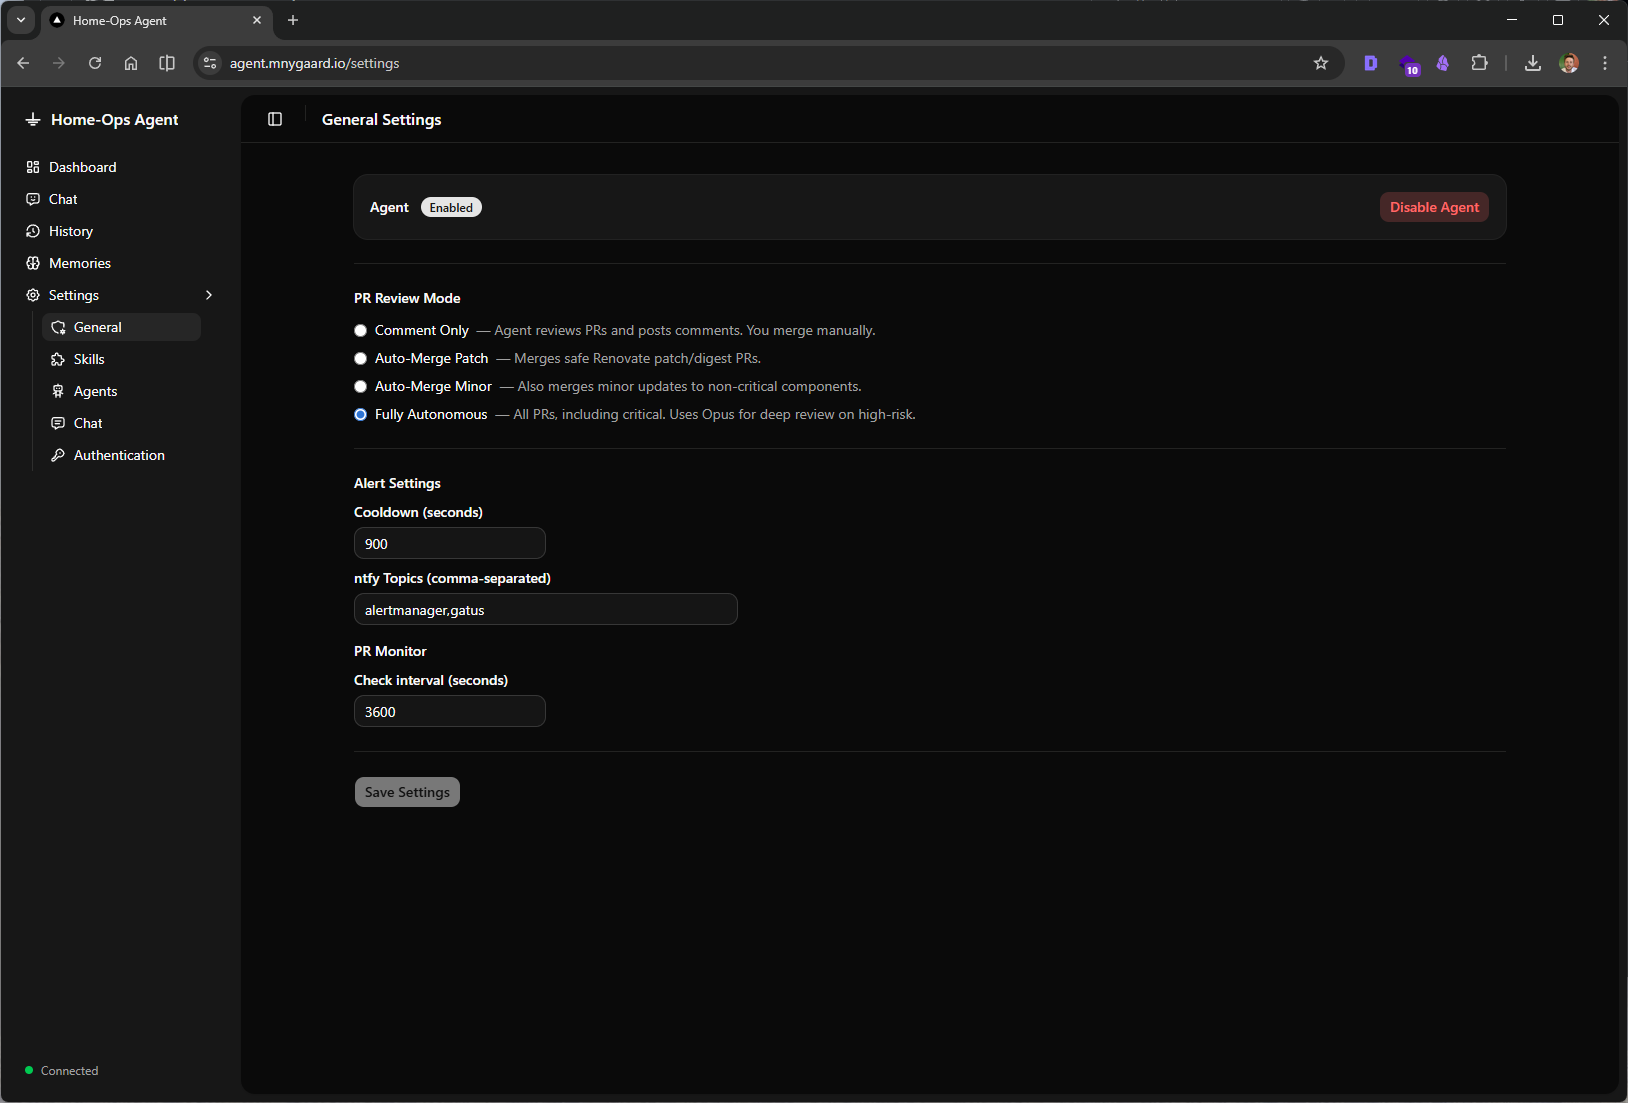Viewport: 1628px width, 1103px height.
Task: Select Comment Only review mode
Action: click(361, 331)
